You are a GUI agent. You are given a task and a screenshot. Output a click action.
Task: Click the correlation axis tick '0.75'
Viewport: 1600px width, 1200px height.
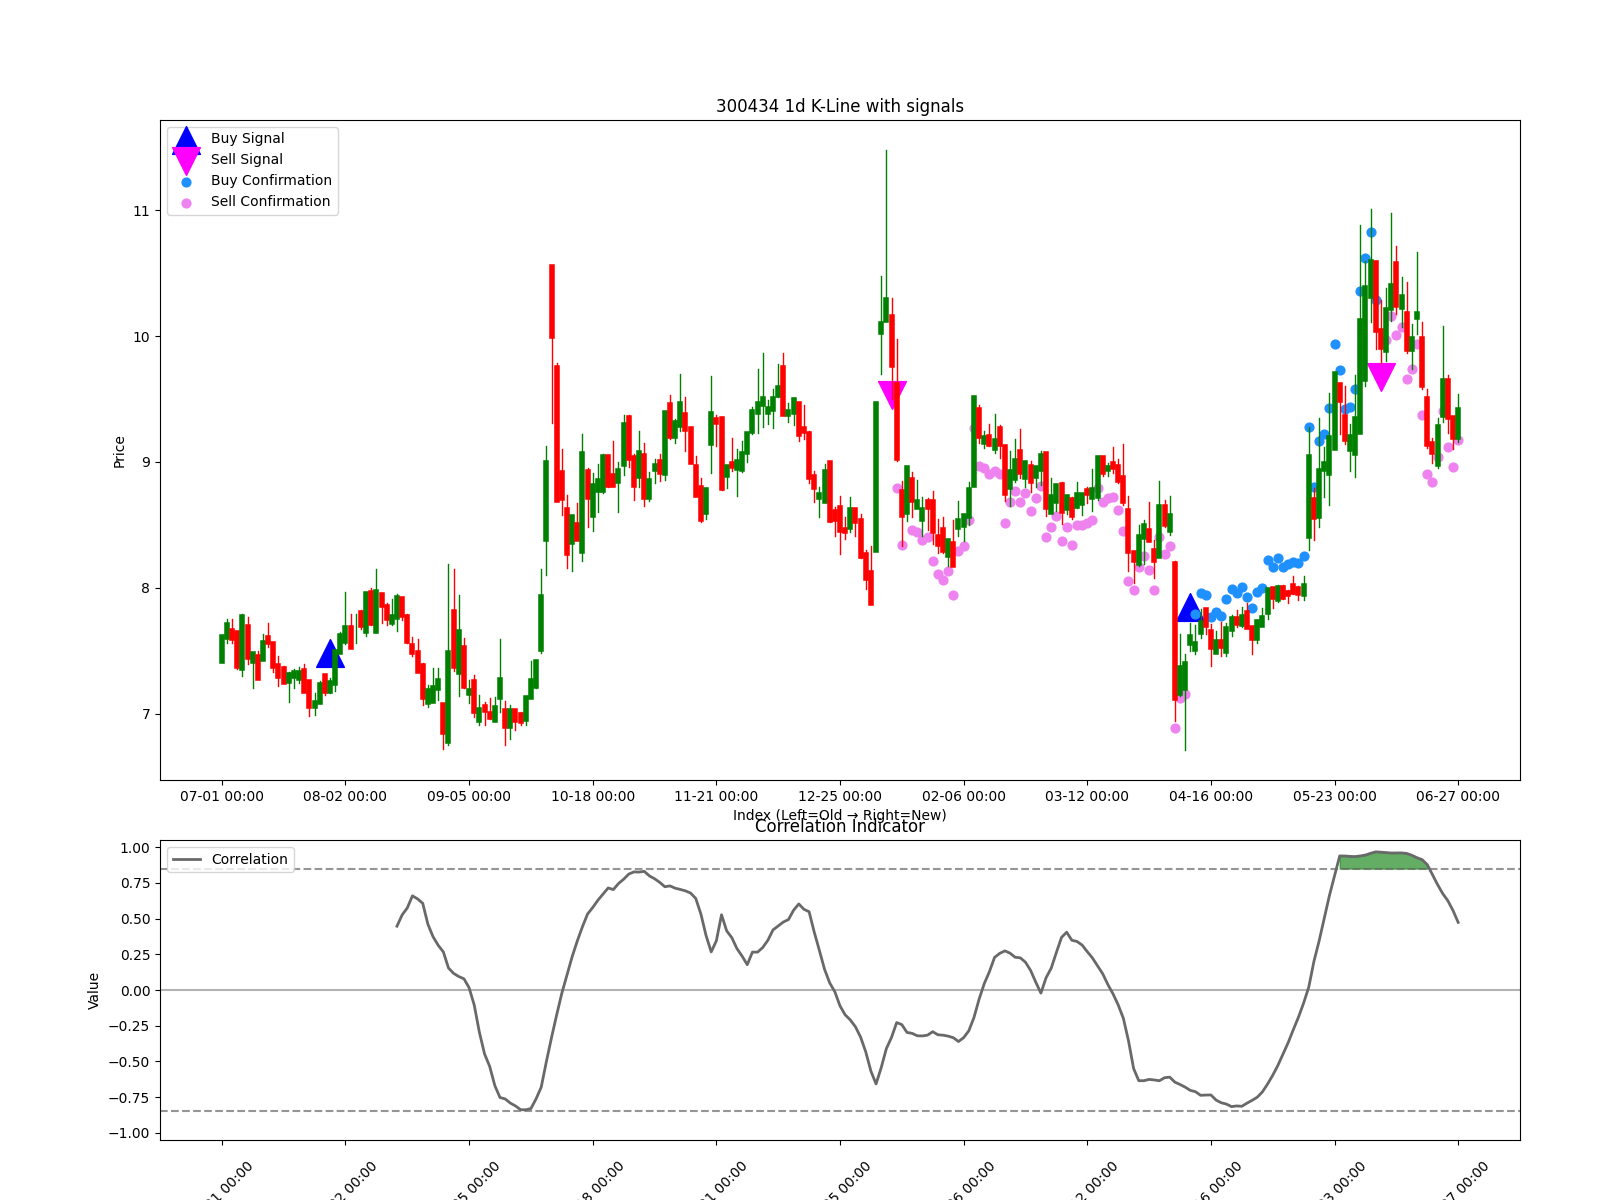pos(134,884)
